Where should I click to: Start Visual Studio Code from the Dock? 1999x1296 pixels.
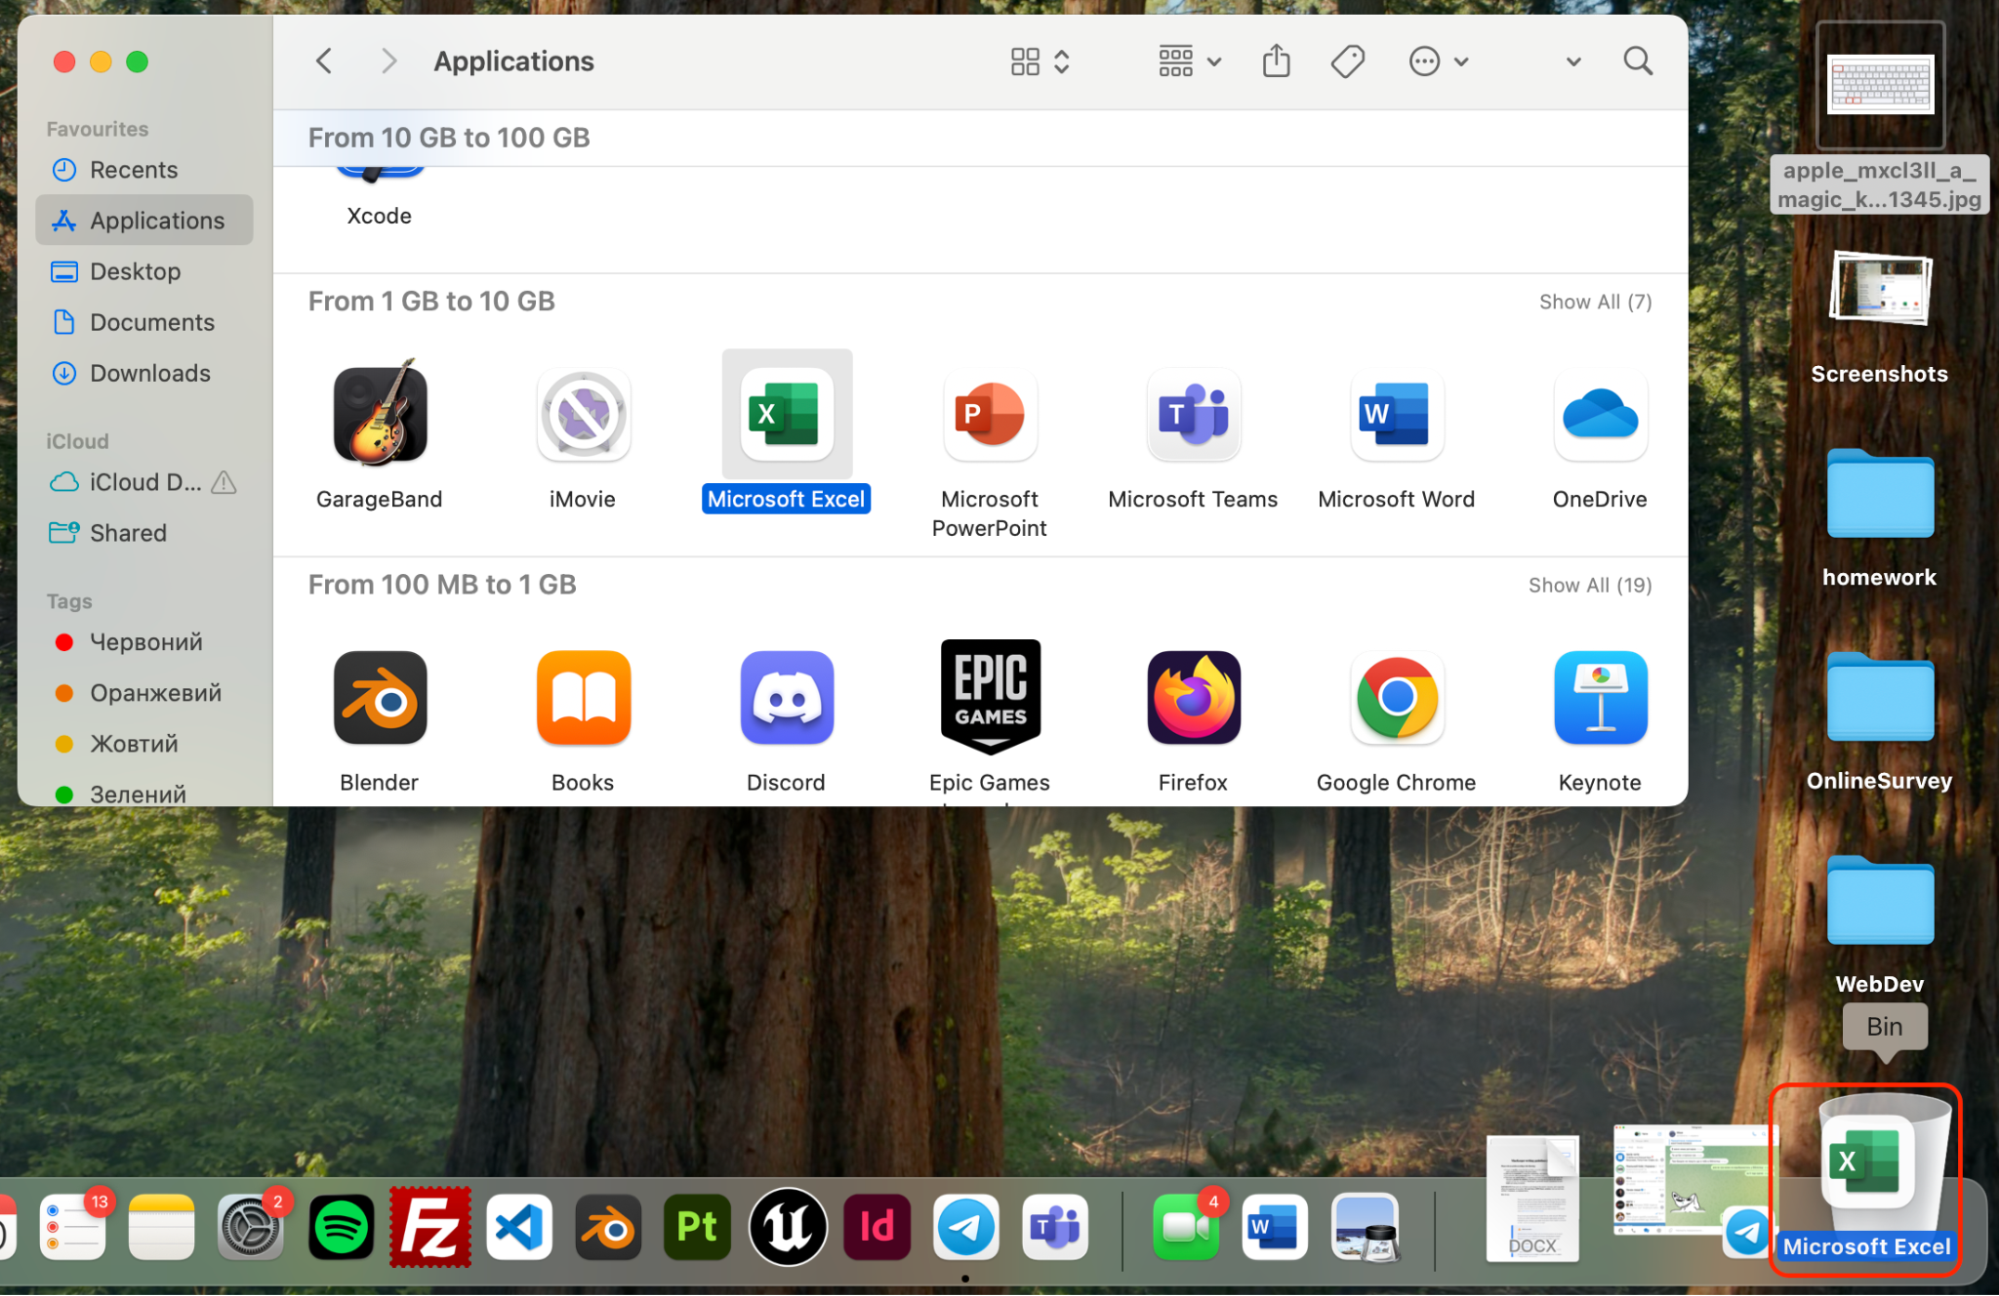tap(519, 1227)
